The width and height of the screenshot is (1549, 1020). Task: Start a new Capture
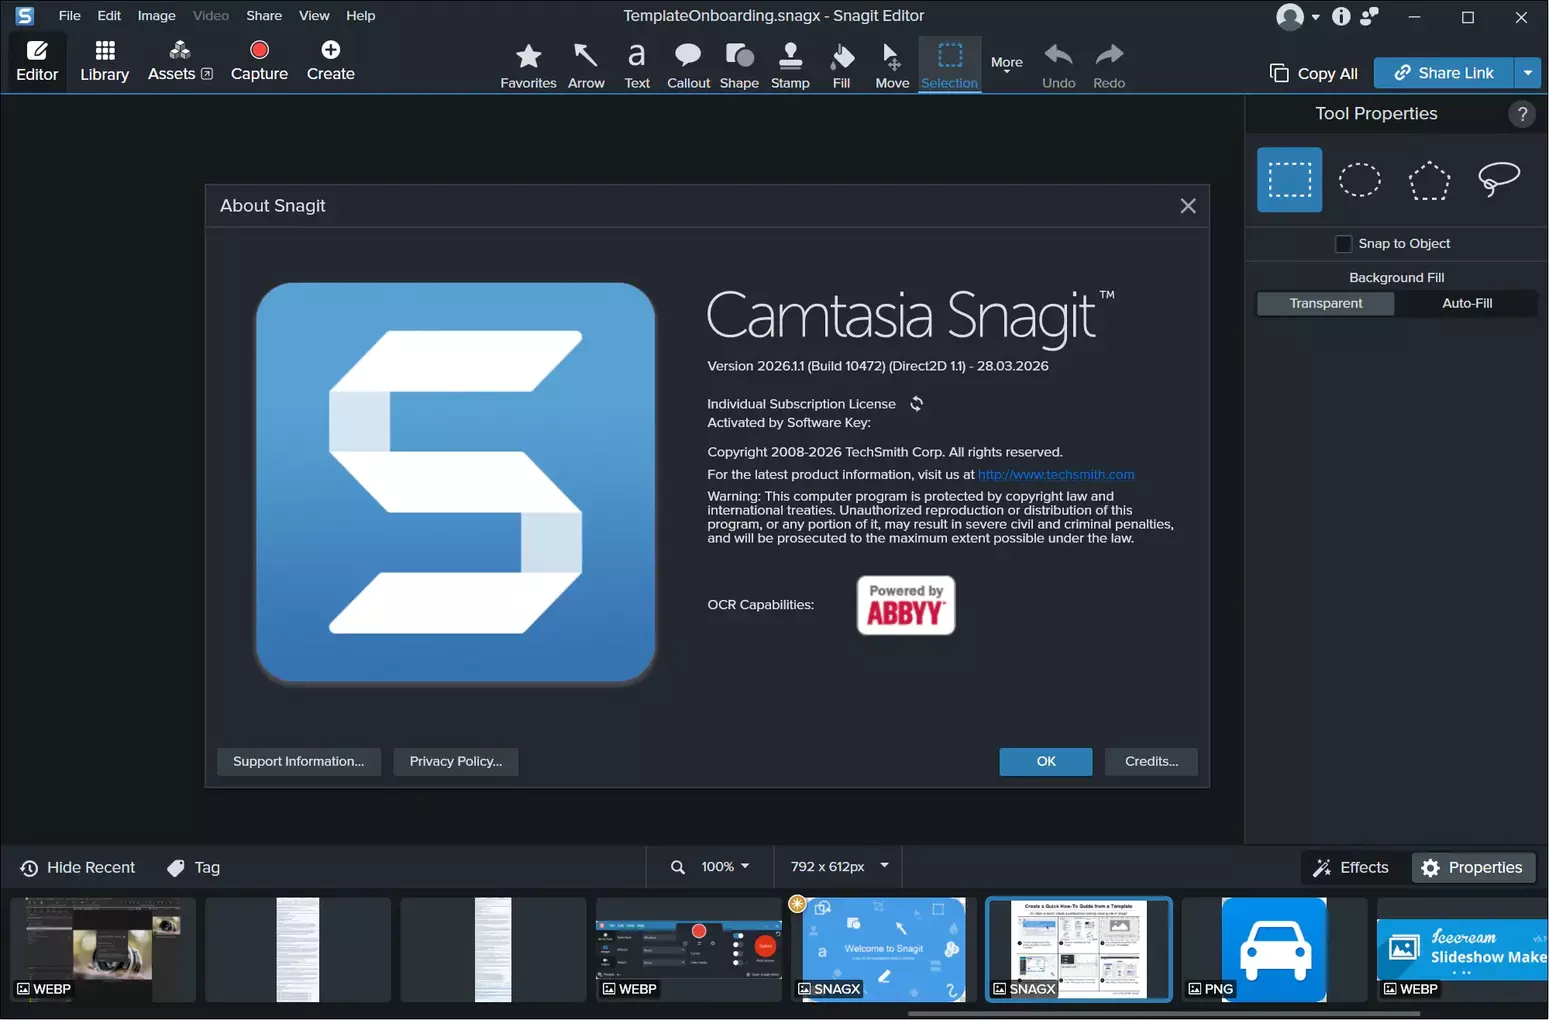tap(259, 61)
